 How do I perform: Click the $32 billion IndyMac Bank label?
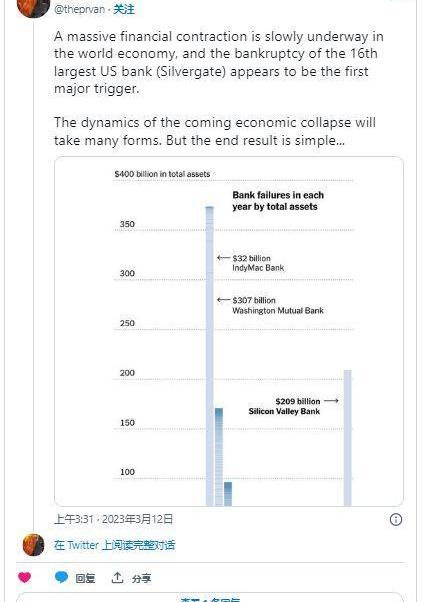(258, 263)
